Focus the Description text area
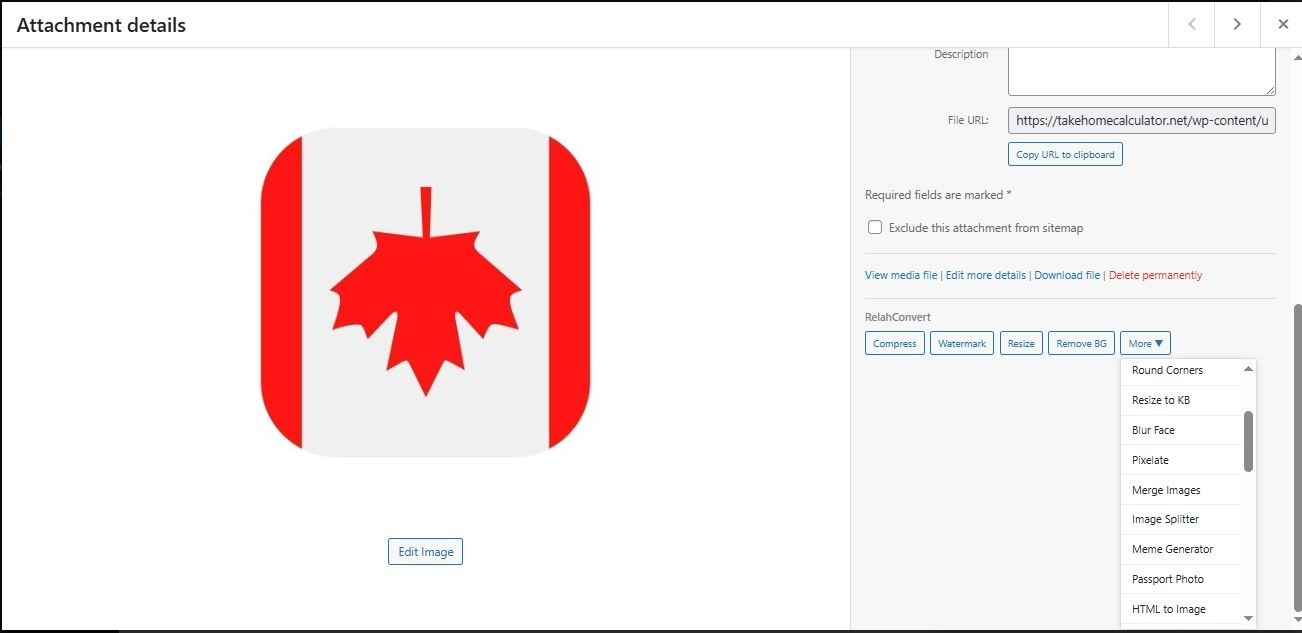 1141,70
